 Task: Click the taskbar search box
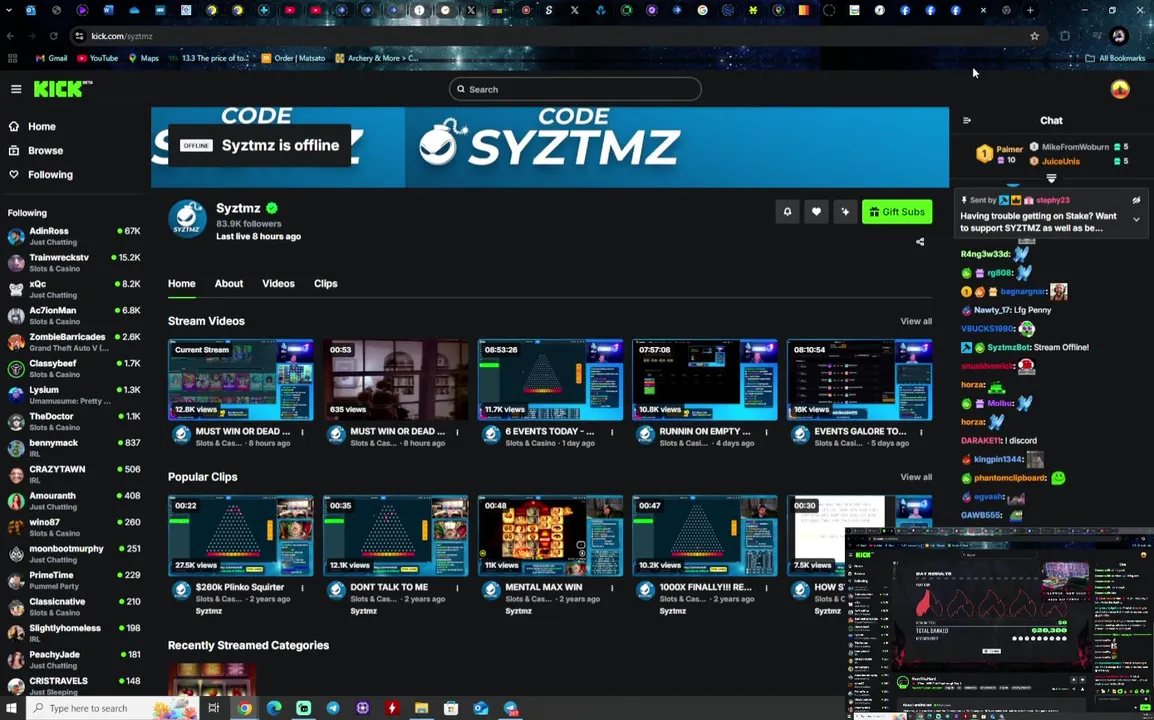[x=112, y=708]
